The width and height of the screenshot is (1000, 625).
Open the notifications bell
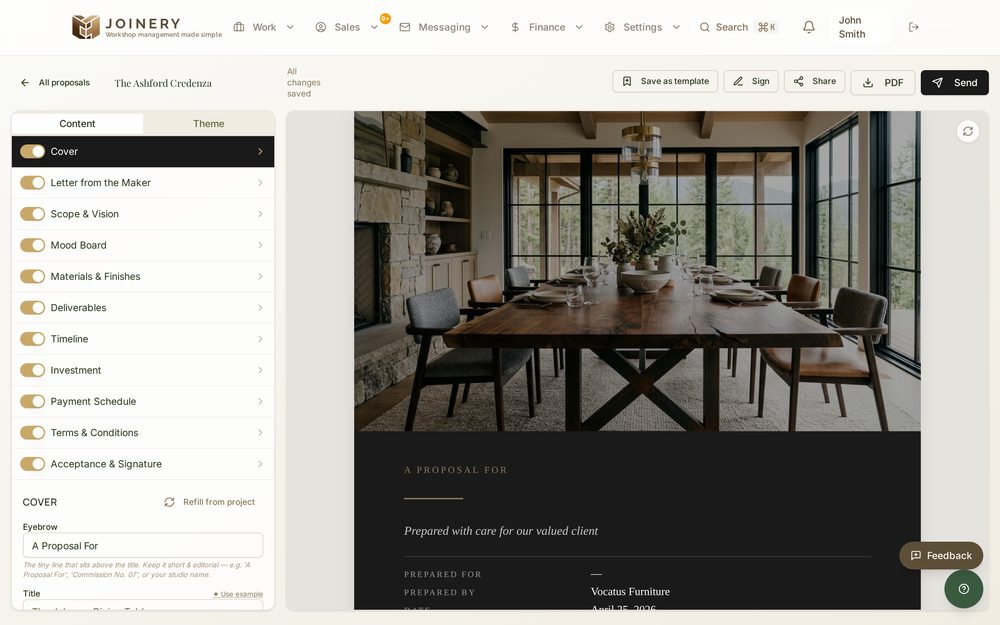(x=809, y=27)
